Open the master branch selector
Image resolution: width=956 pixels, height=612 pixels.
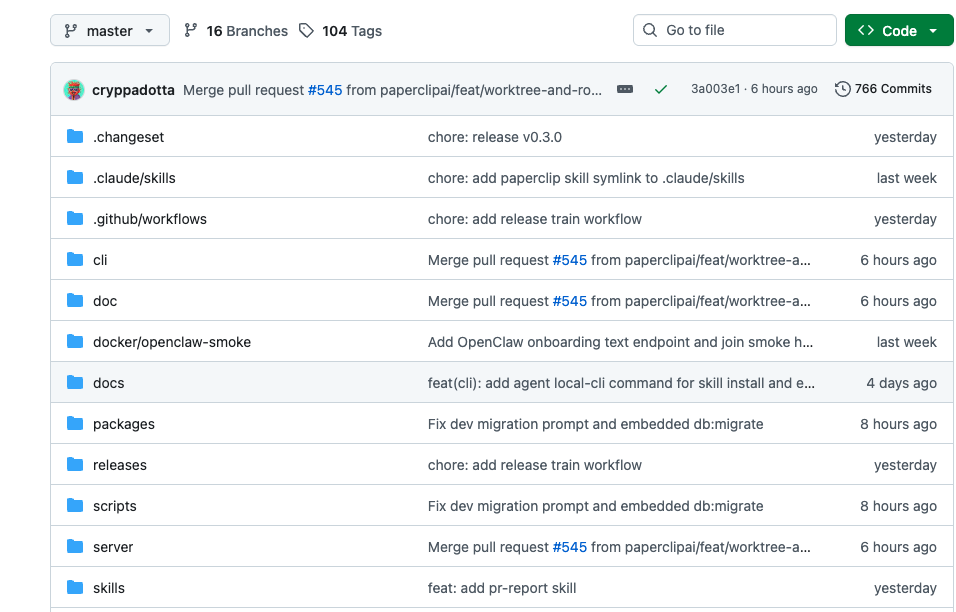point(109,30)
